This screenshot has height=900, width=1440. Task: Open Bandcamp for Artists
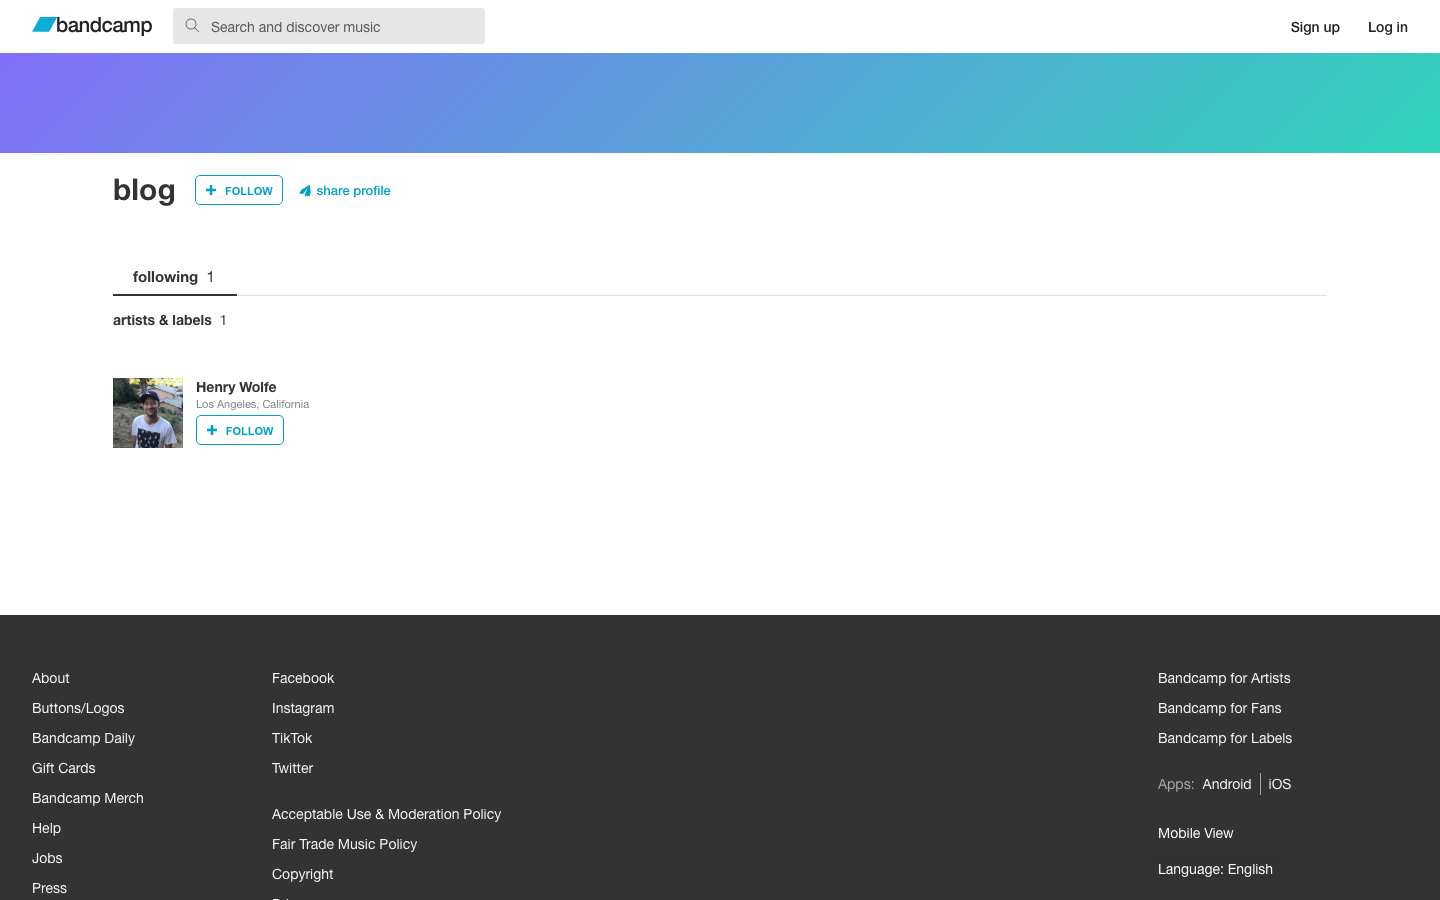click(1224, 678)
